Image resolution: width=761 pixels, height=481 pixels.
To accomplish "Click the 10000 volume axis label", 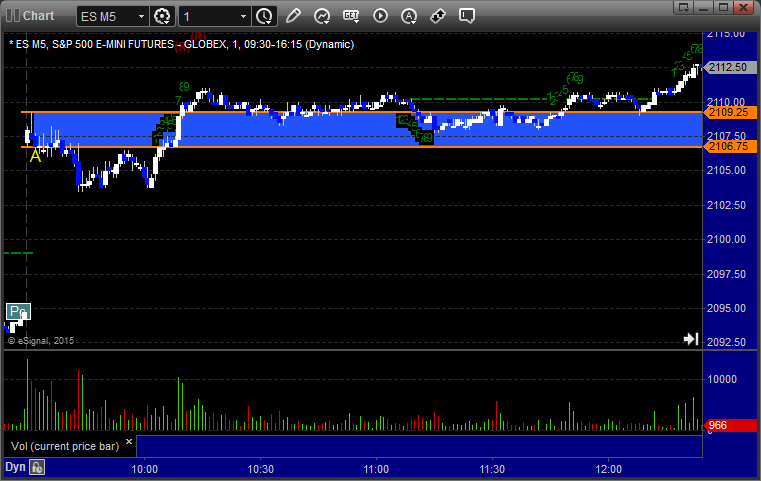I will 722,379.
